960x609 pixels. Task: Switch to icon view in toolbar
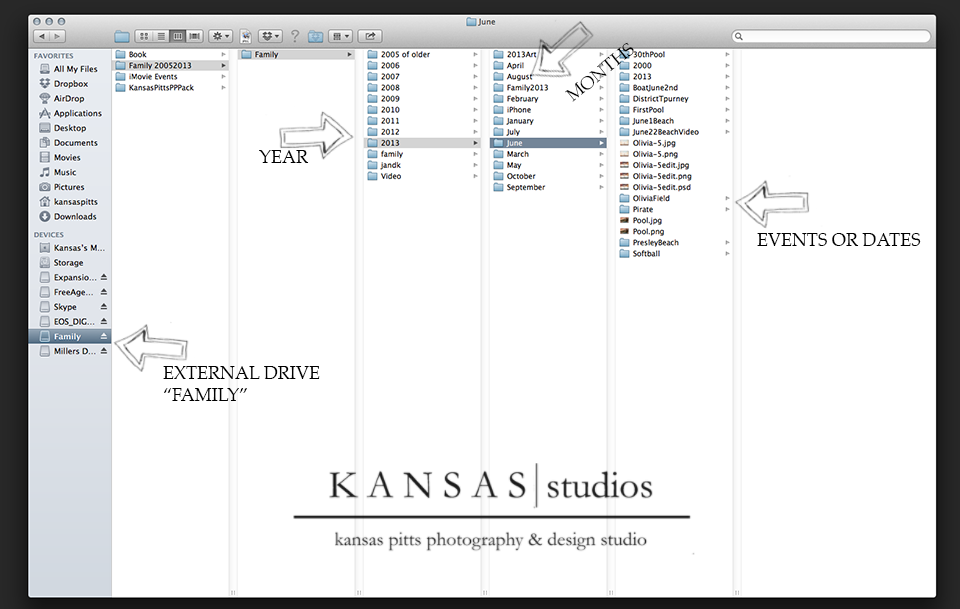(x=143, y=36)
